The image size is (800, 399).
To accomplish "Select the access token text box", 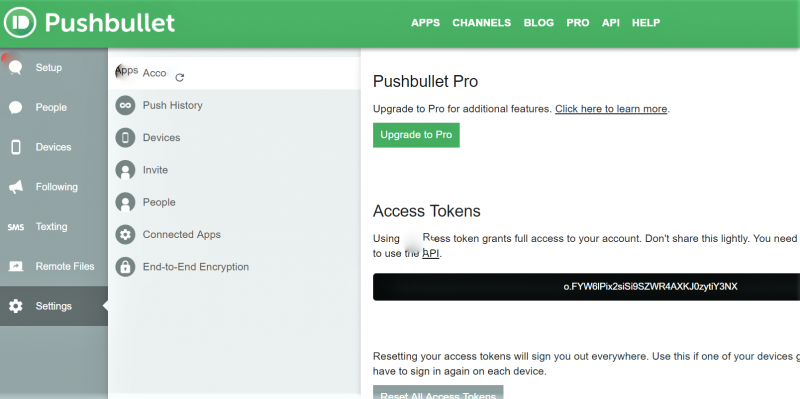I will click(586, 287).
